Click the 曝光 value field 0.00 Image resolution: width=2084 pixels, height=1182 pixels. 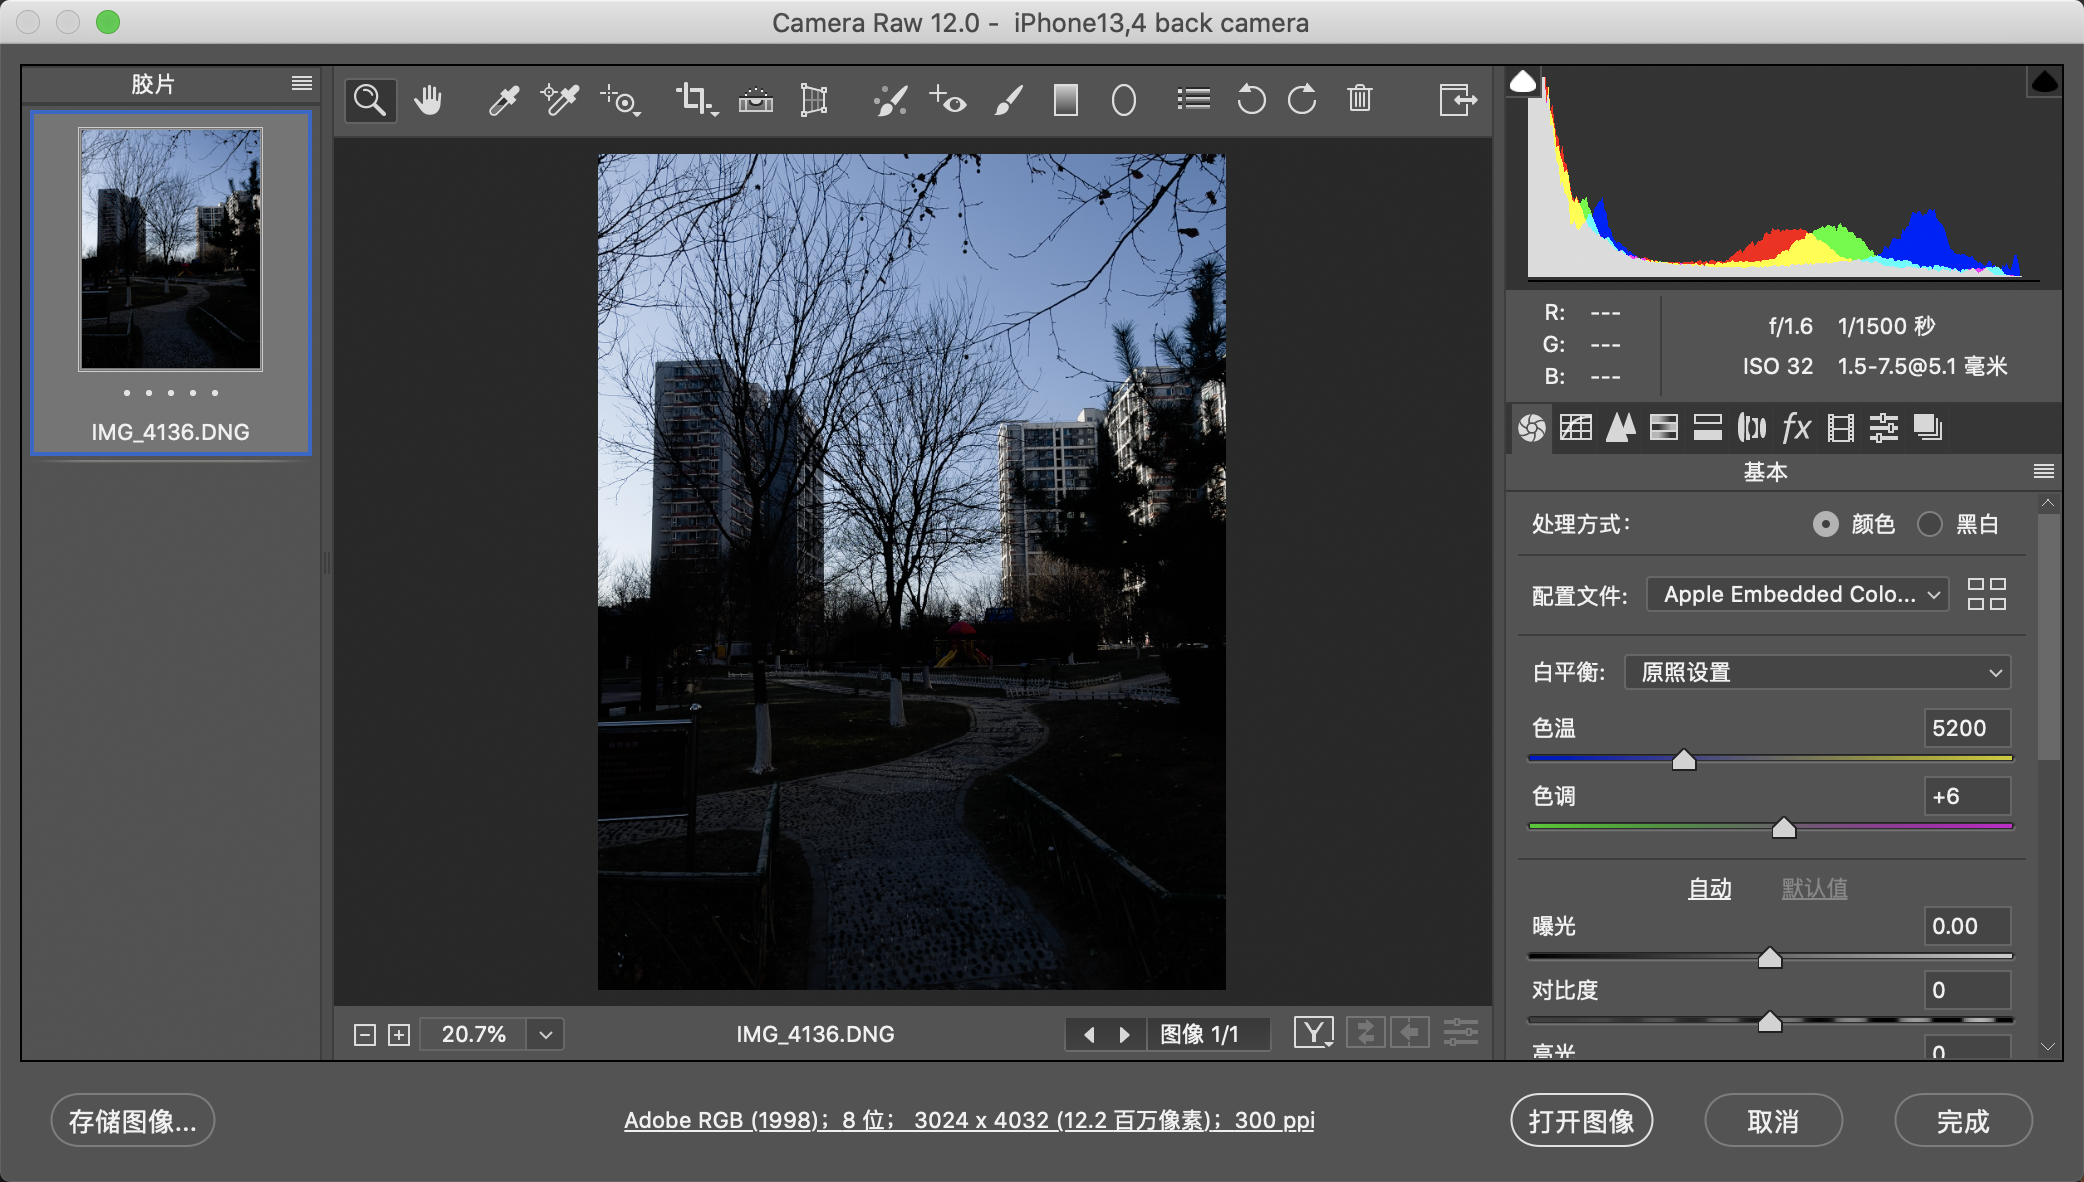pos(1967,926)
